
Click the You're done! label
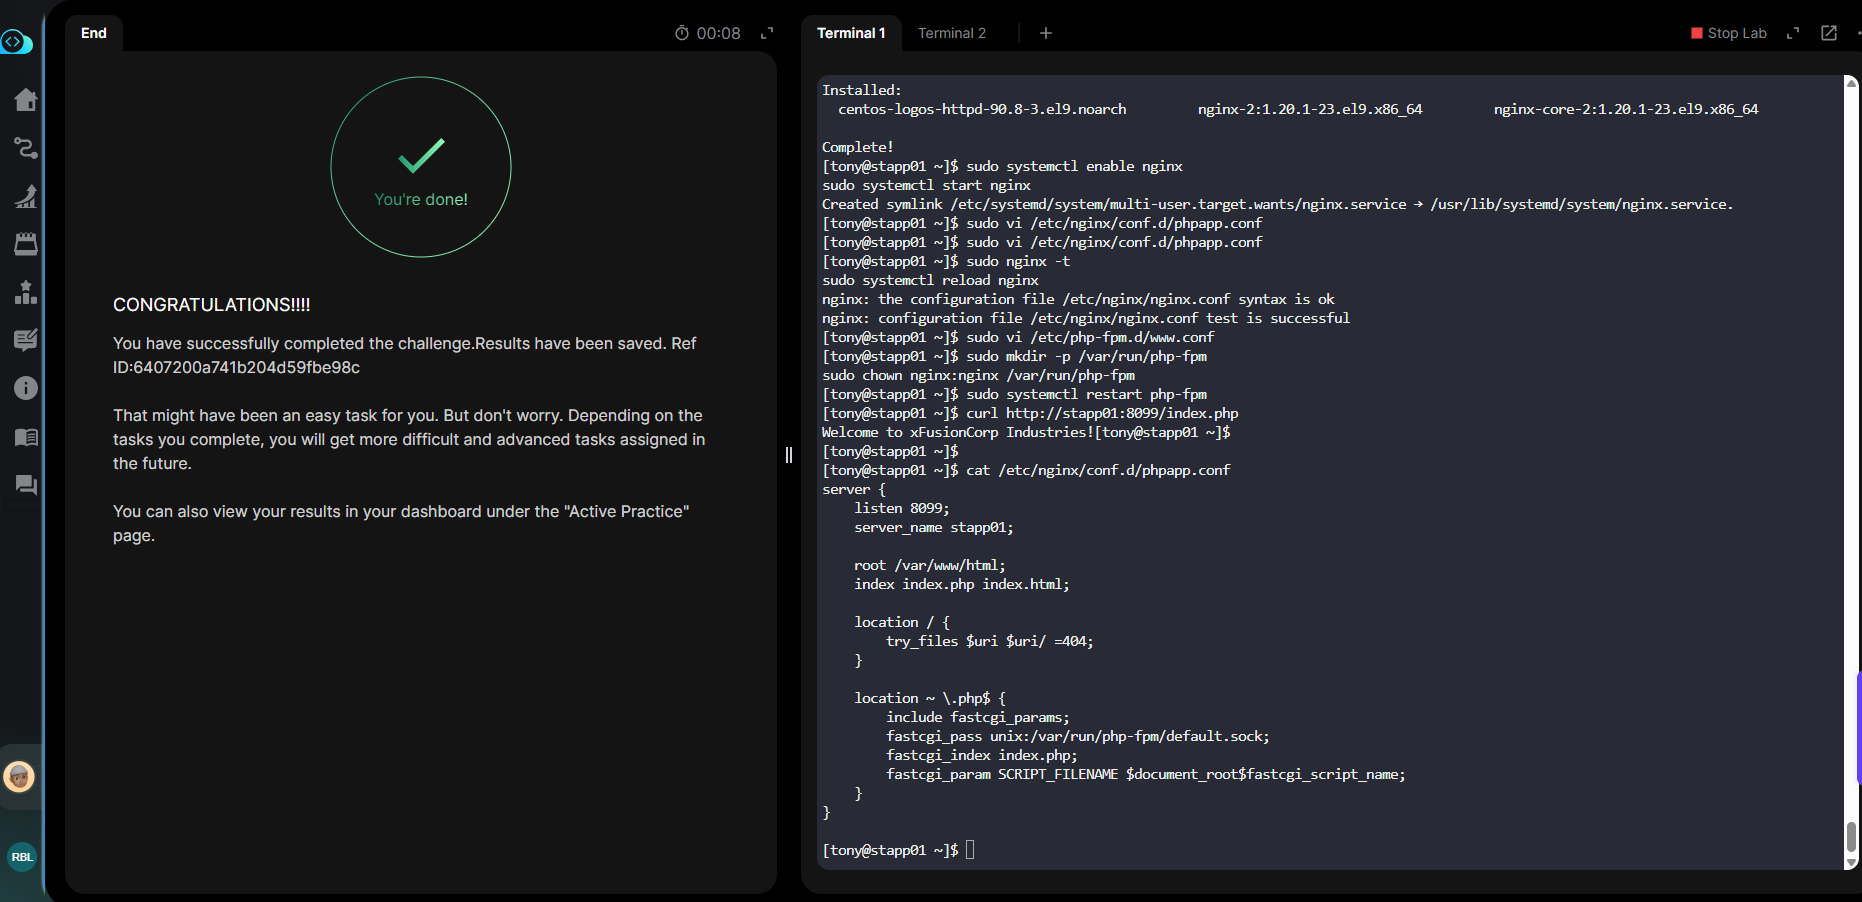tap(421, 199)
